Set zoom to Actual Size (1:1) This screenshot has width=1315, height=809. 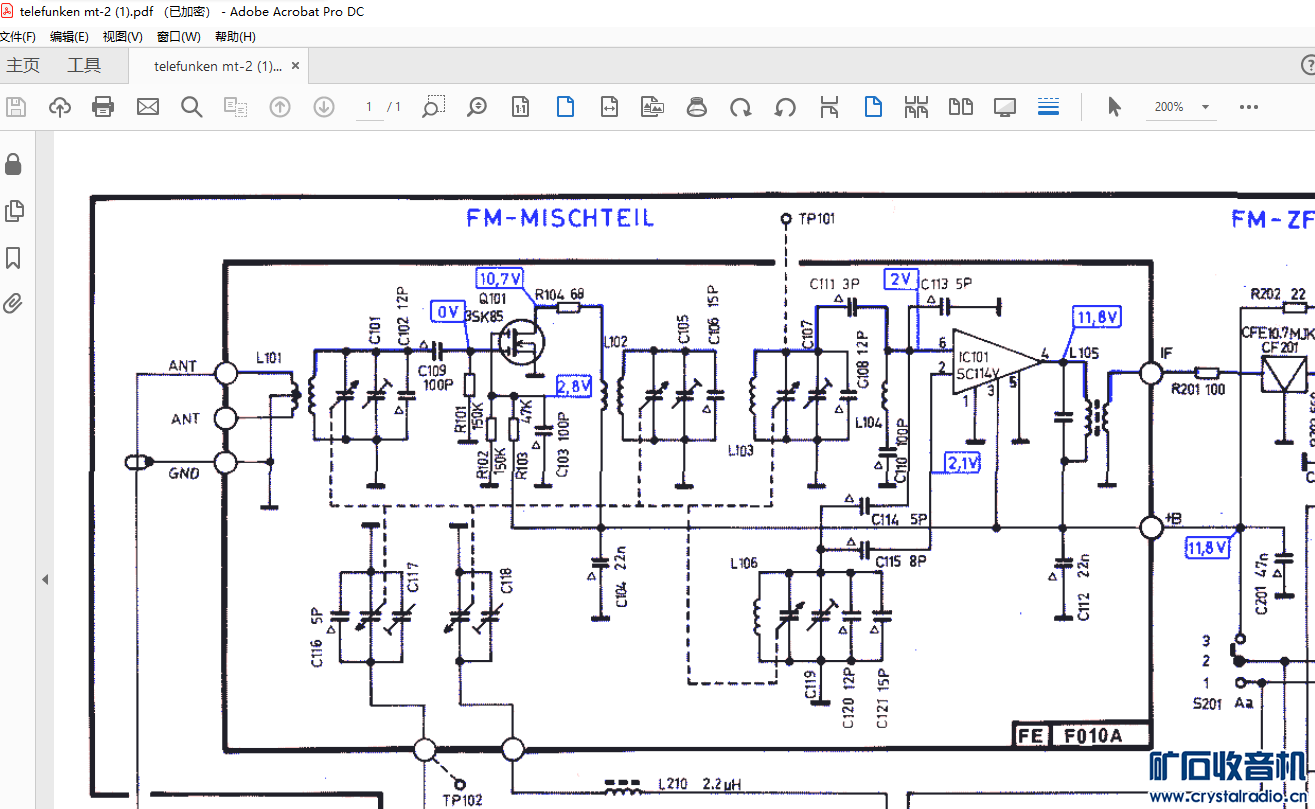(x=521, y=107)
